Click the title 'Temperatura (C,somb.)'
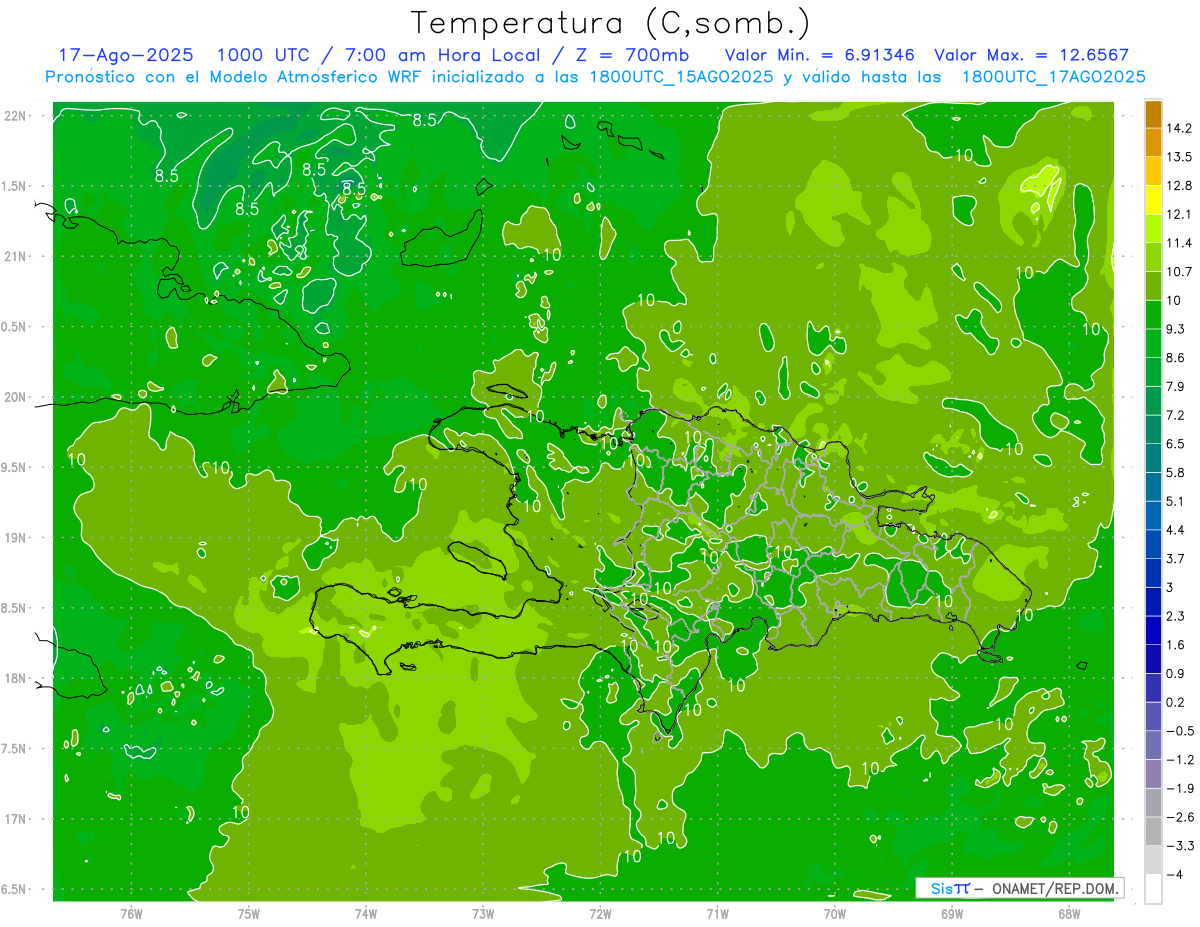Image resolution: width=1200 pixels, height=927 pixels. coord(610,22)
